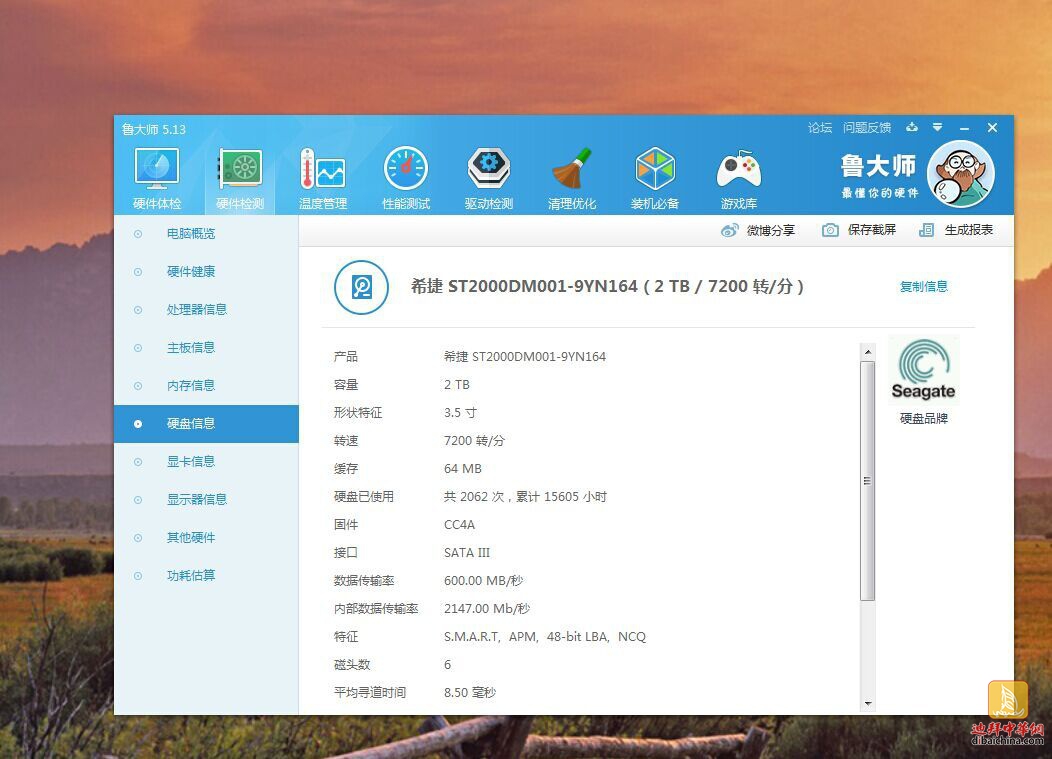This screenshot has height=759, width=1052.
Task: Click the update cloud icon in title bar
Action: 911,127
